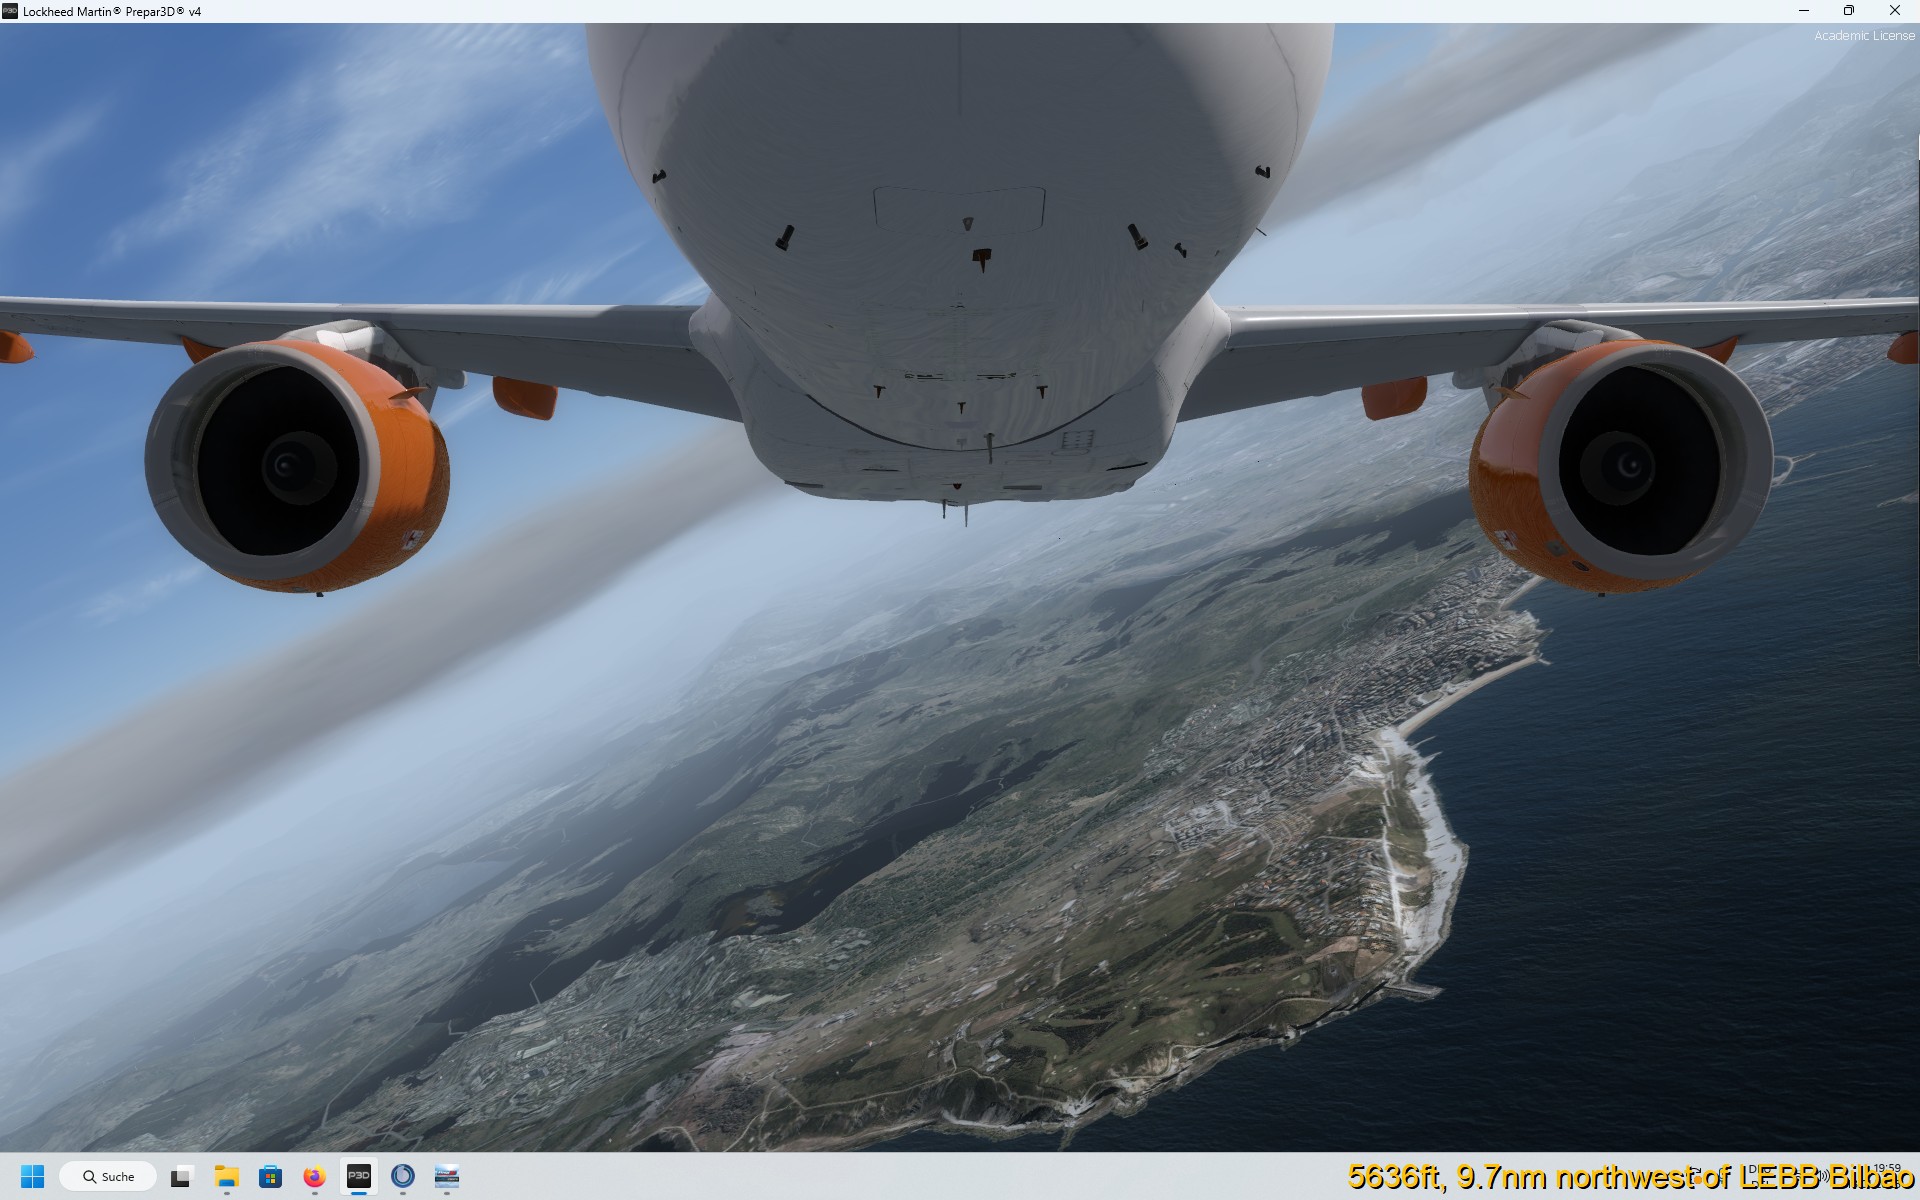Image resolution: width=1920 pixels, height=1200 pixels.
Task: Close the Prepar3D v4 window
Action: (1894, 11)
